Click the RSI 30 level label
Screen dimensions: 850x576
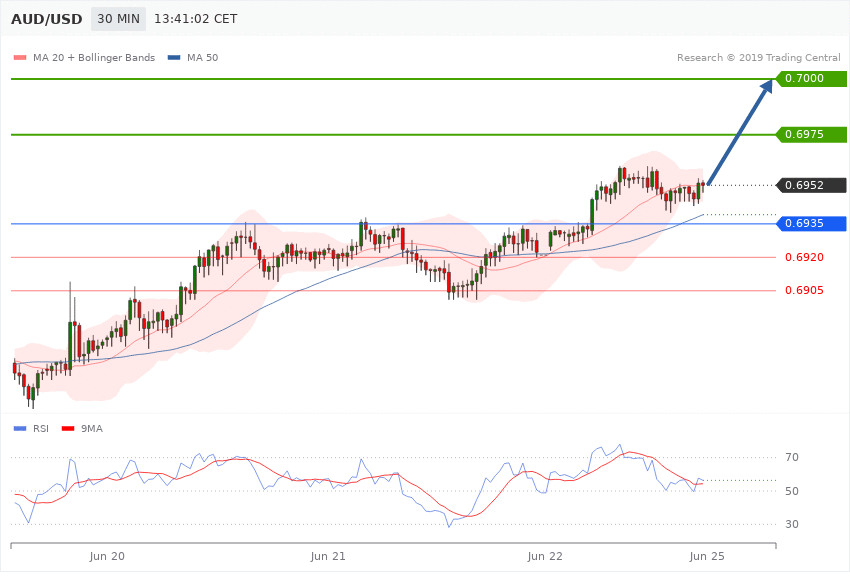pyautogui.click(x=792, y=524)
